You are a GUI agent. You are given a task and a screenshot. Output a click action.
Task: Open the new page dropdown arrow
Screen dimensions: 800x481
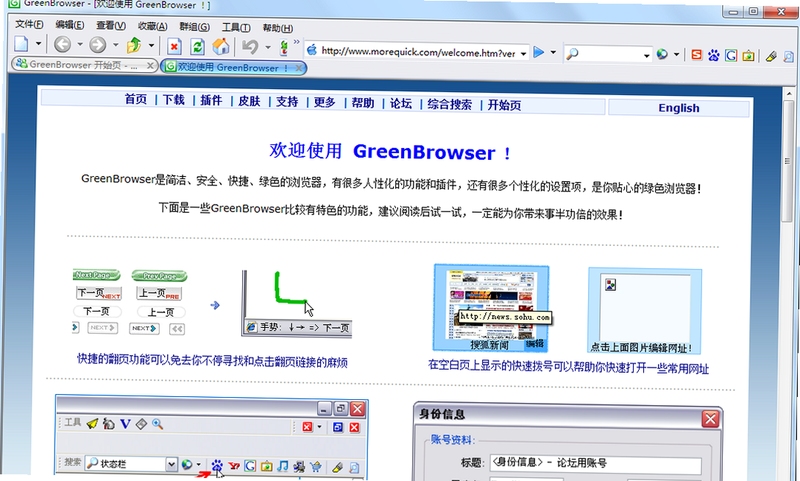pyautogui.click(x=38, y=44)
